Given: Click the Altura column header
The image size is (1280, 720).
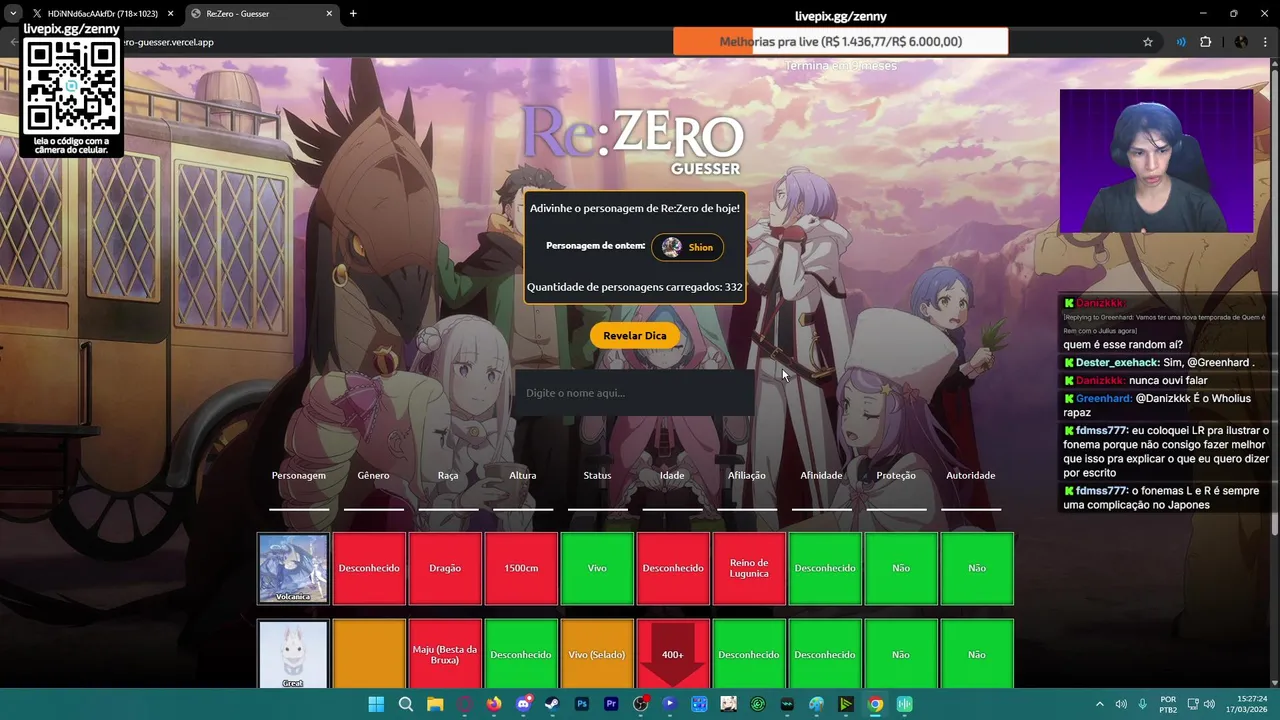Looking at the screenshot, I should (x=523, y=475).
